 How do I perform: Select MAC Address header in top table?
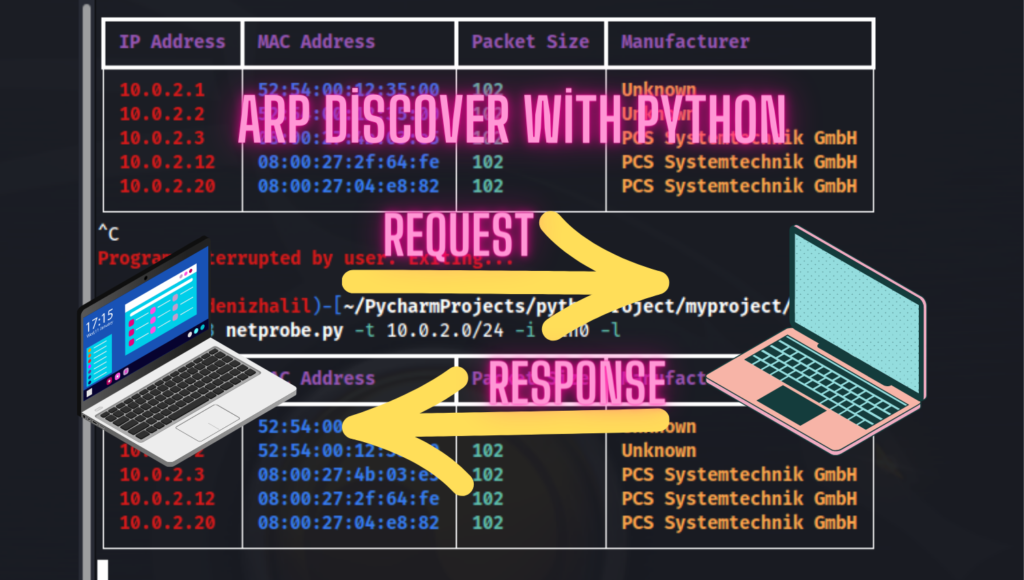coord(316,42)
